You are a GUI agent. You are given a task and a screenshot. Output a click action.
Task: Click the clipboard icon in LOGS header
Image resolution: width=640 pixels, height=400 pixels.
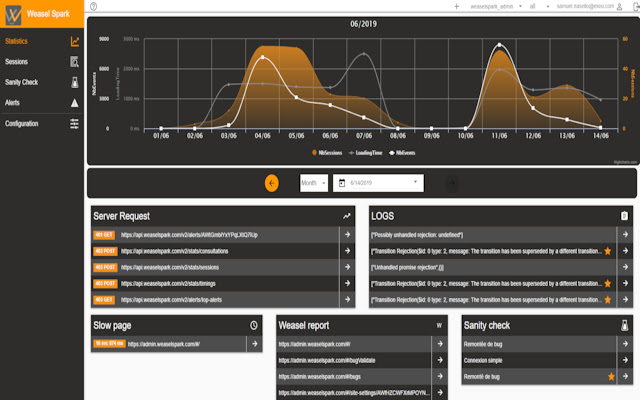624,215
